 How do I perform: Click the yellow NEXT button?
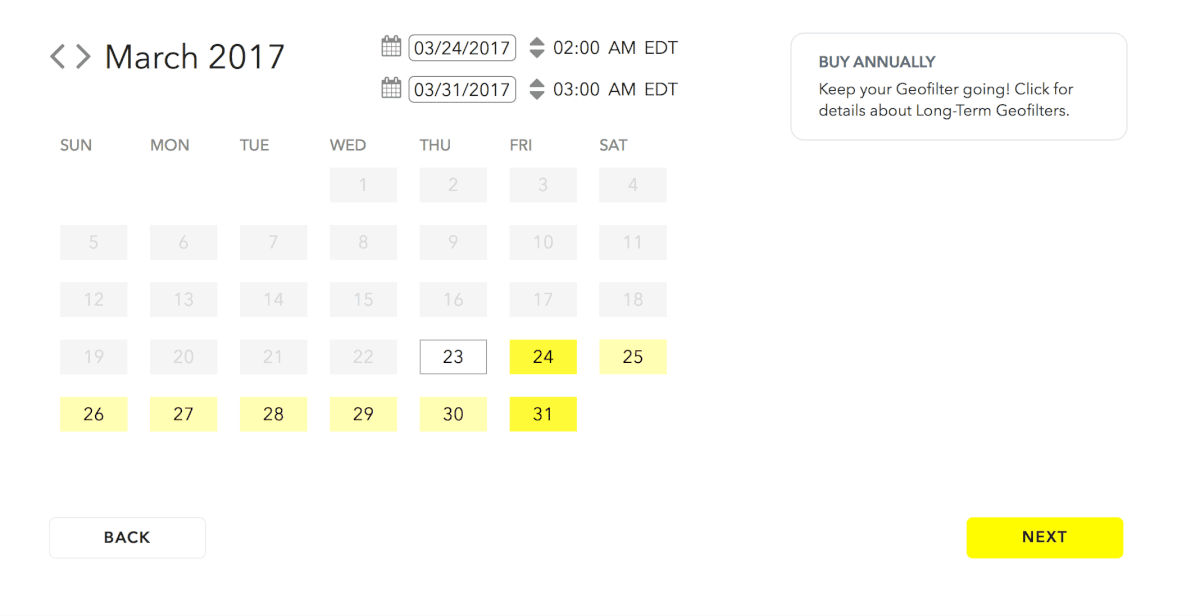[1045, 537]
